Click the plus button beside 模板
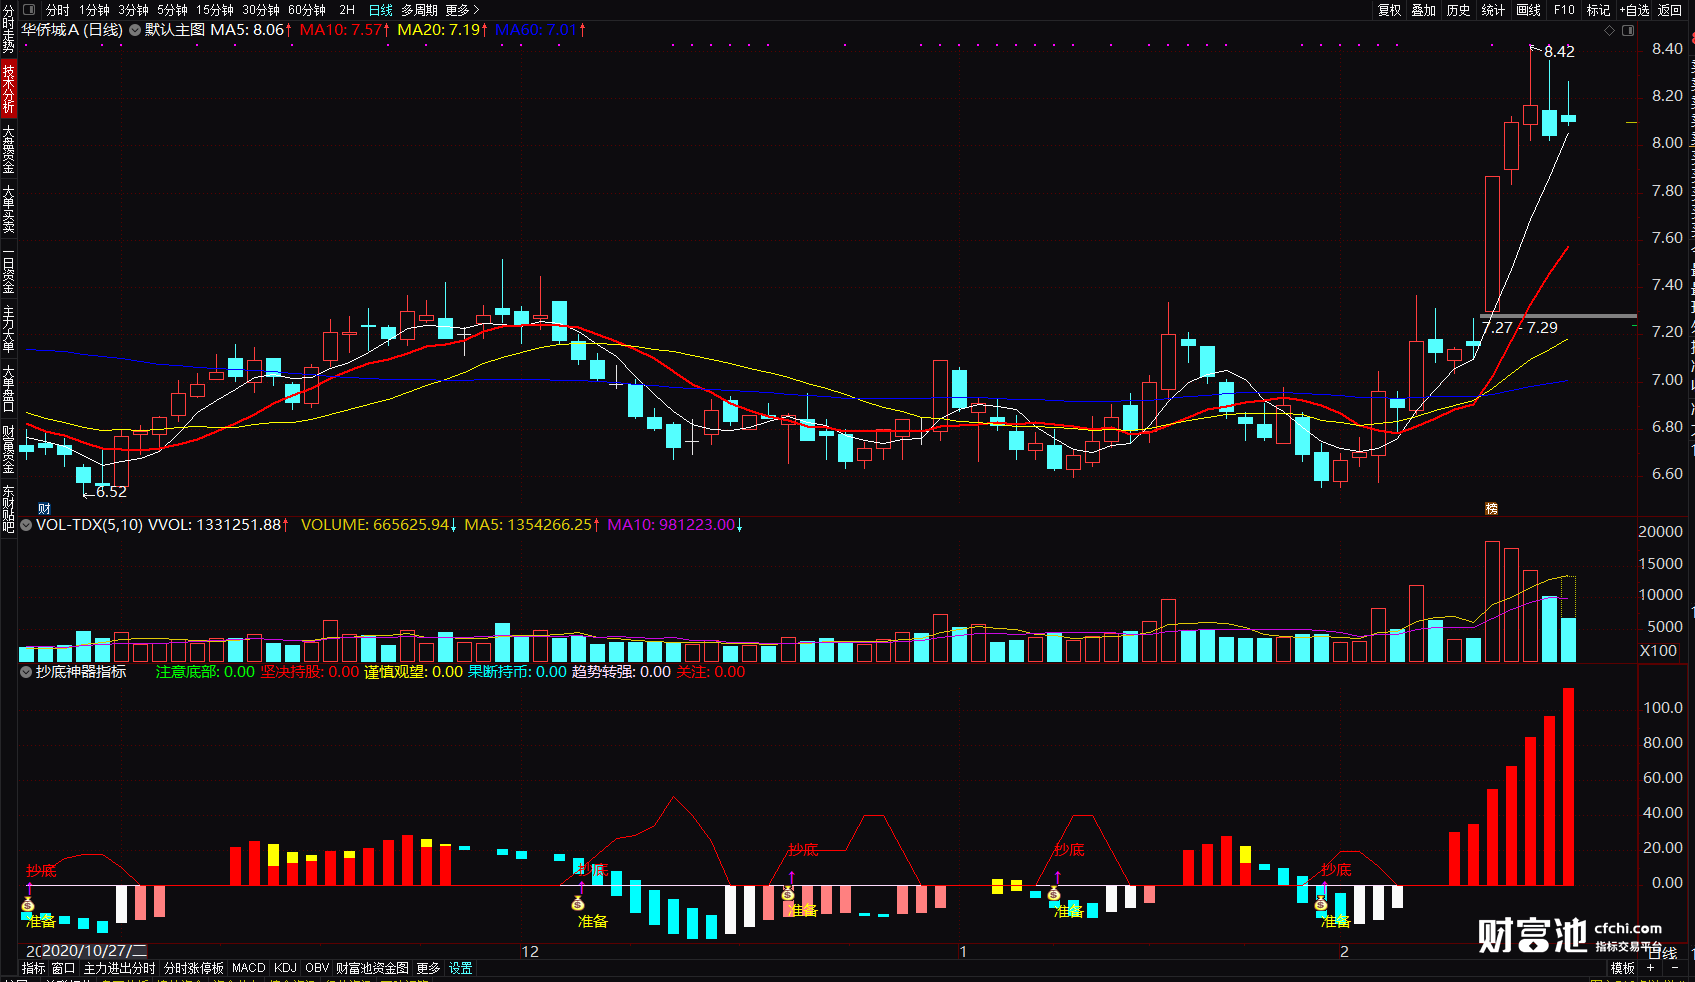The width and height of the screenshot is (1695, 982). 1650,968
